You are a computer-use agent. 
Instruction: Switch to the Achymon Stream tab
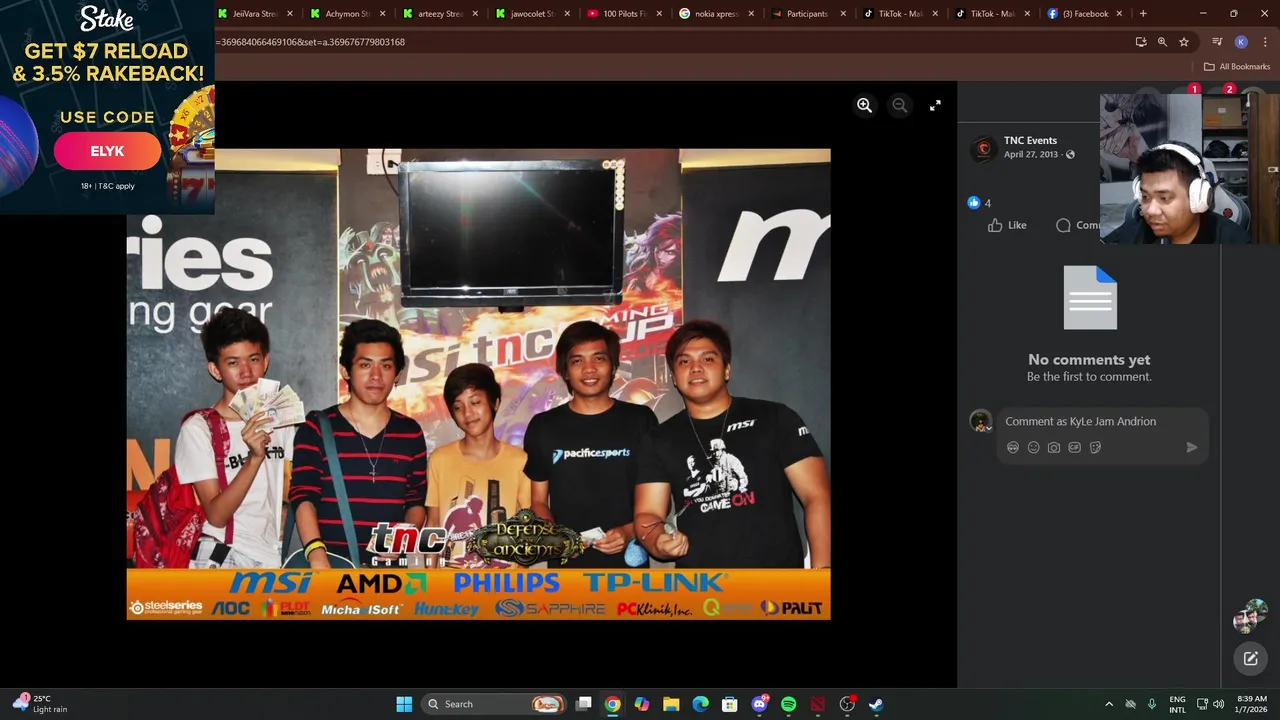click(348, 14)
